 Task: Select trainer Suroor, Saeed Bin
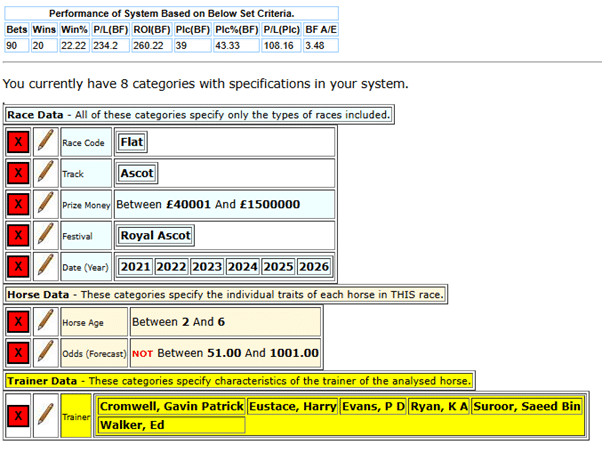pos(527,407)
